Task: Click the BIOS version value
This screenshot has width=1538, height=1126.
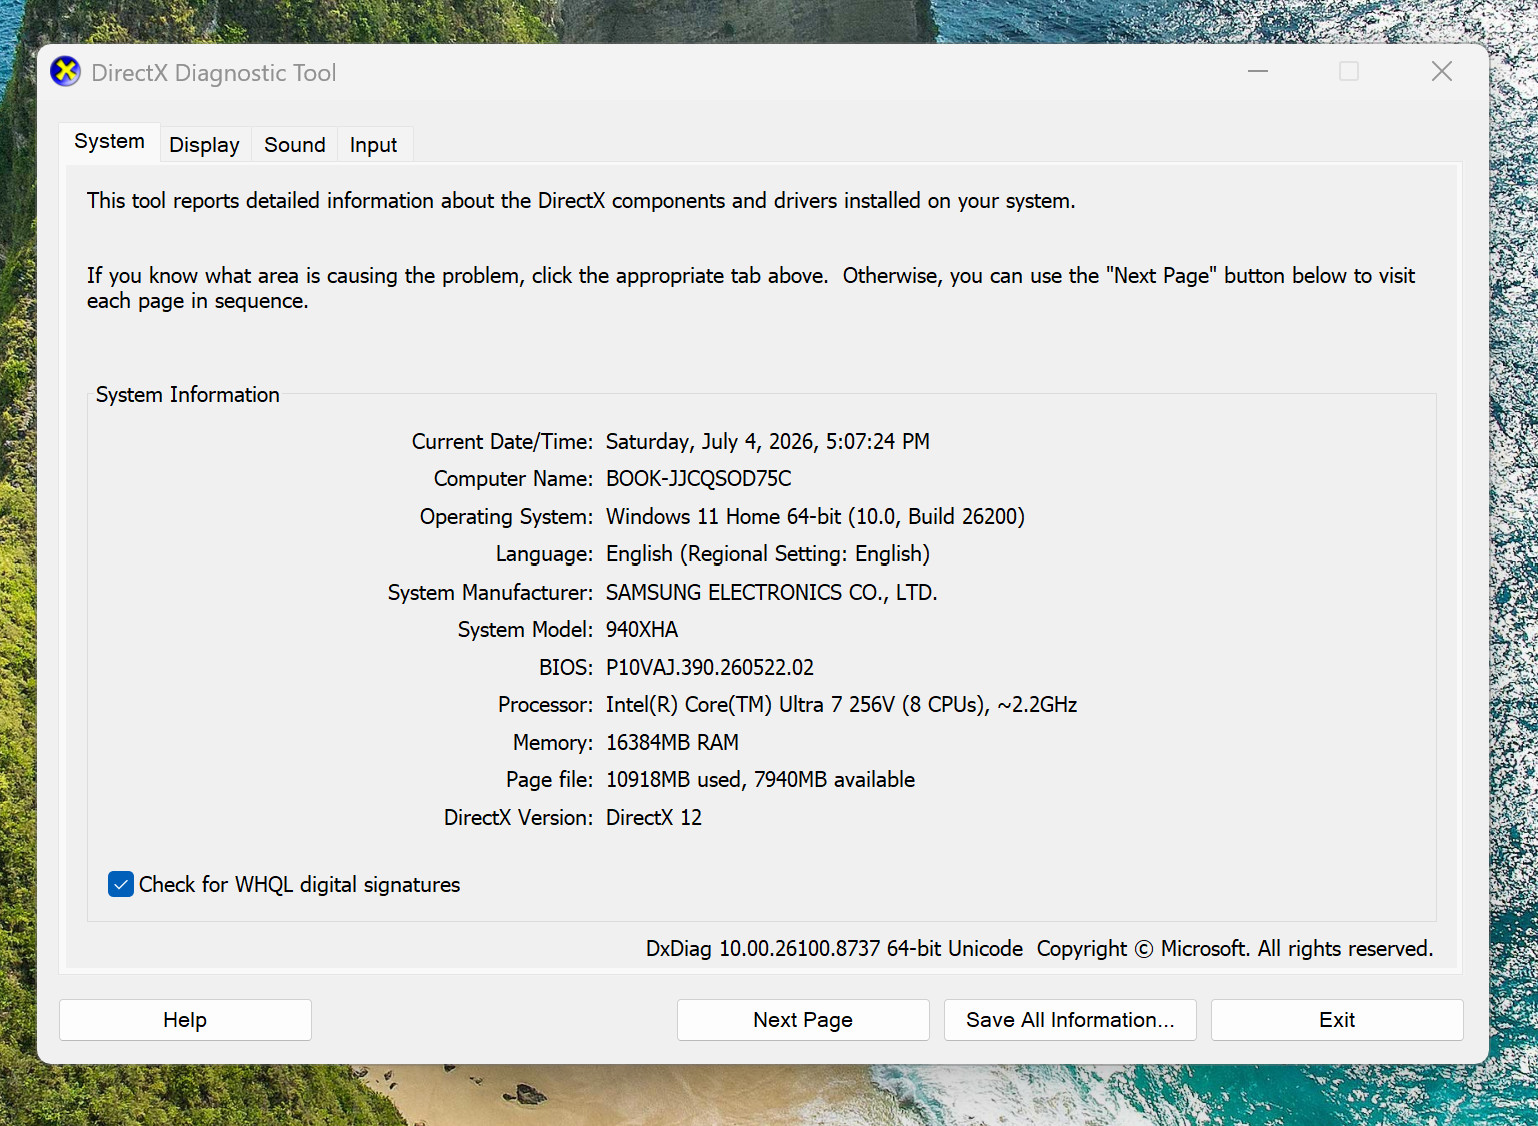Action: tap(710, 667)
